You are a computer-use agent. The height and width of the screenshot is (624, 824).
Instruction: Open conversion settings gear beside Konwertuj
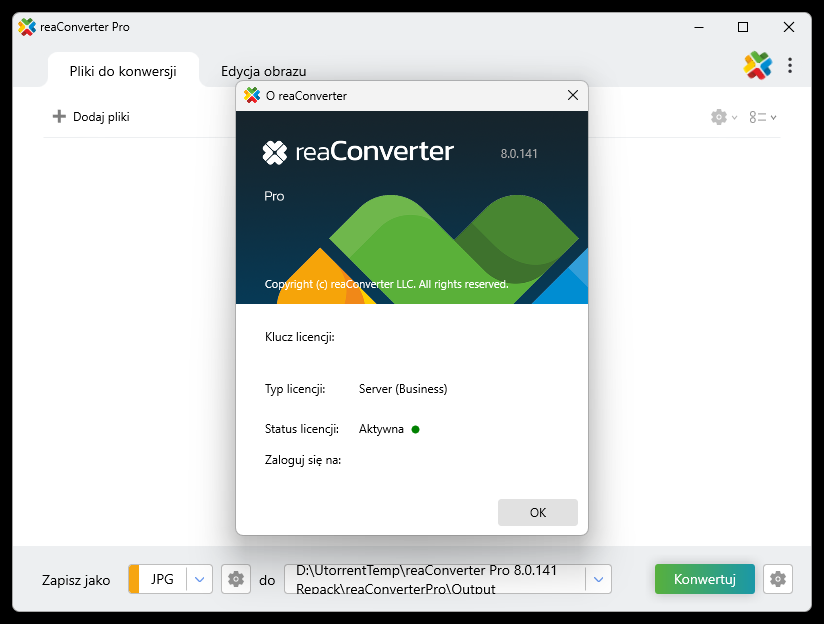click(778, 579)
